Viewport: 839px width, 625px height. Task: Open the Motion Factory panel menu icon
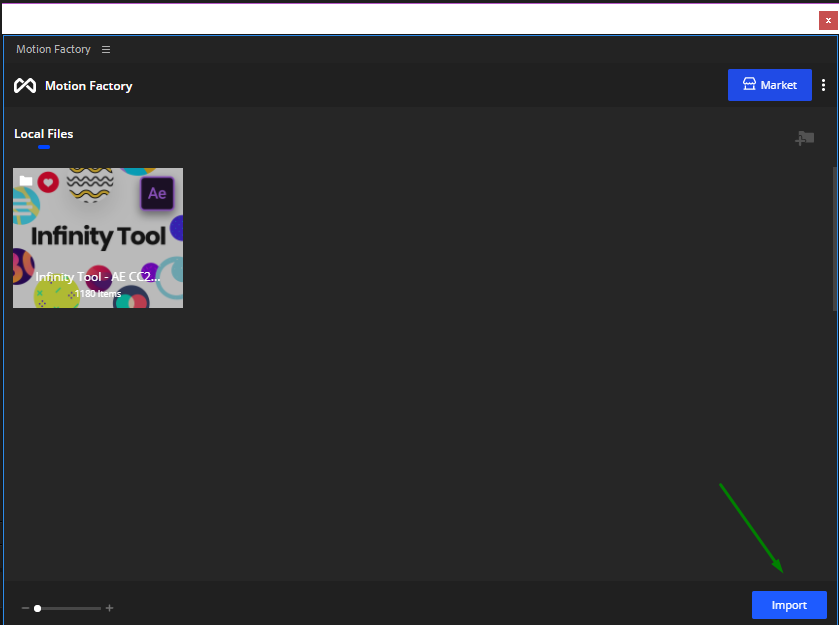(x=106, y=49)
